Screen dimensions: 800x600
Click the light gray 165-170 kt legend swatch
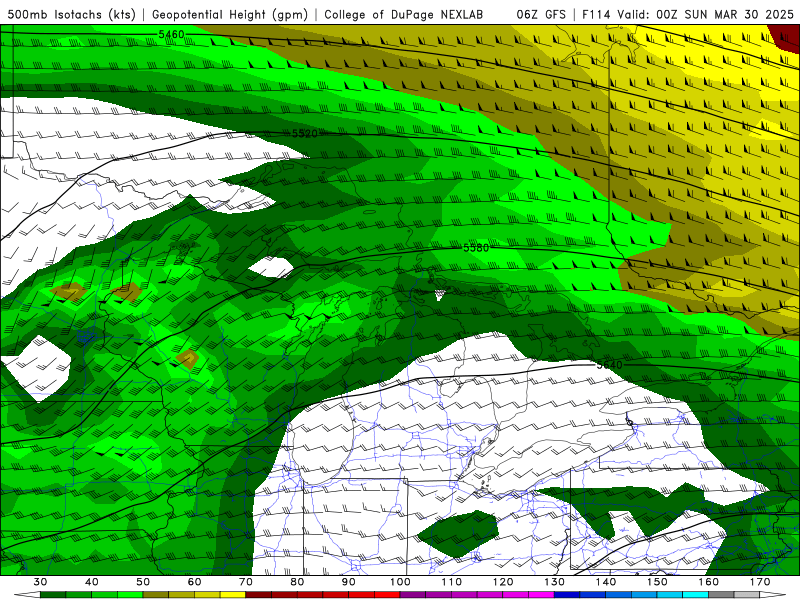pos(747,595)
